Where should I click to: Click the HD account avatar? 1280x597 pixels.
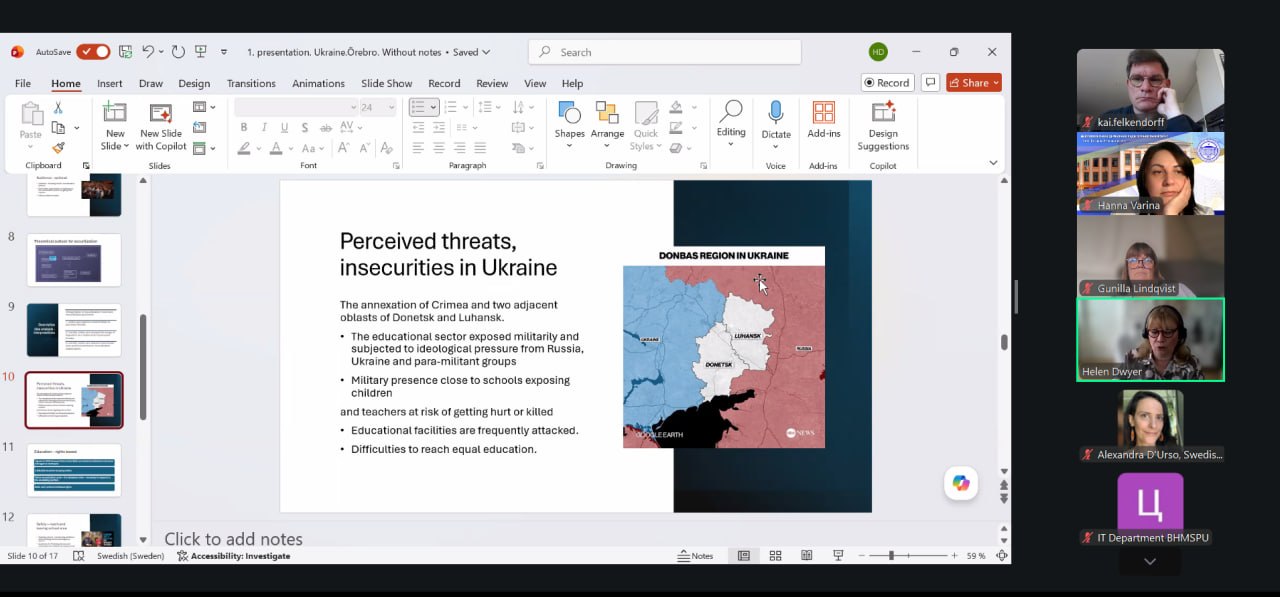point(878,52)
